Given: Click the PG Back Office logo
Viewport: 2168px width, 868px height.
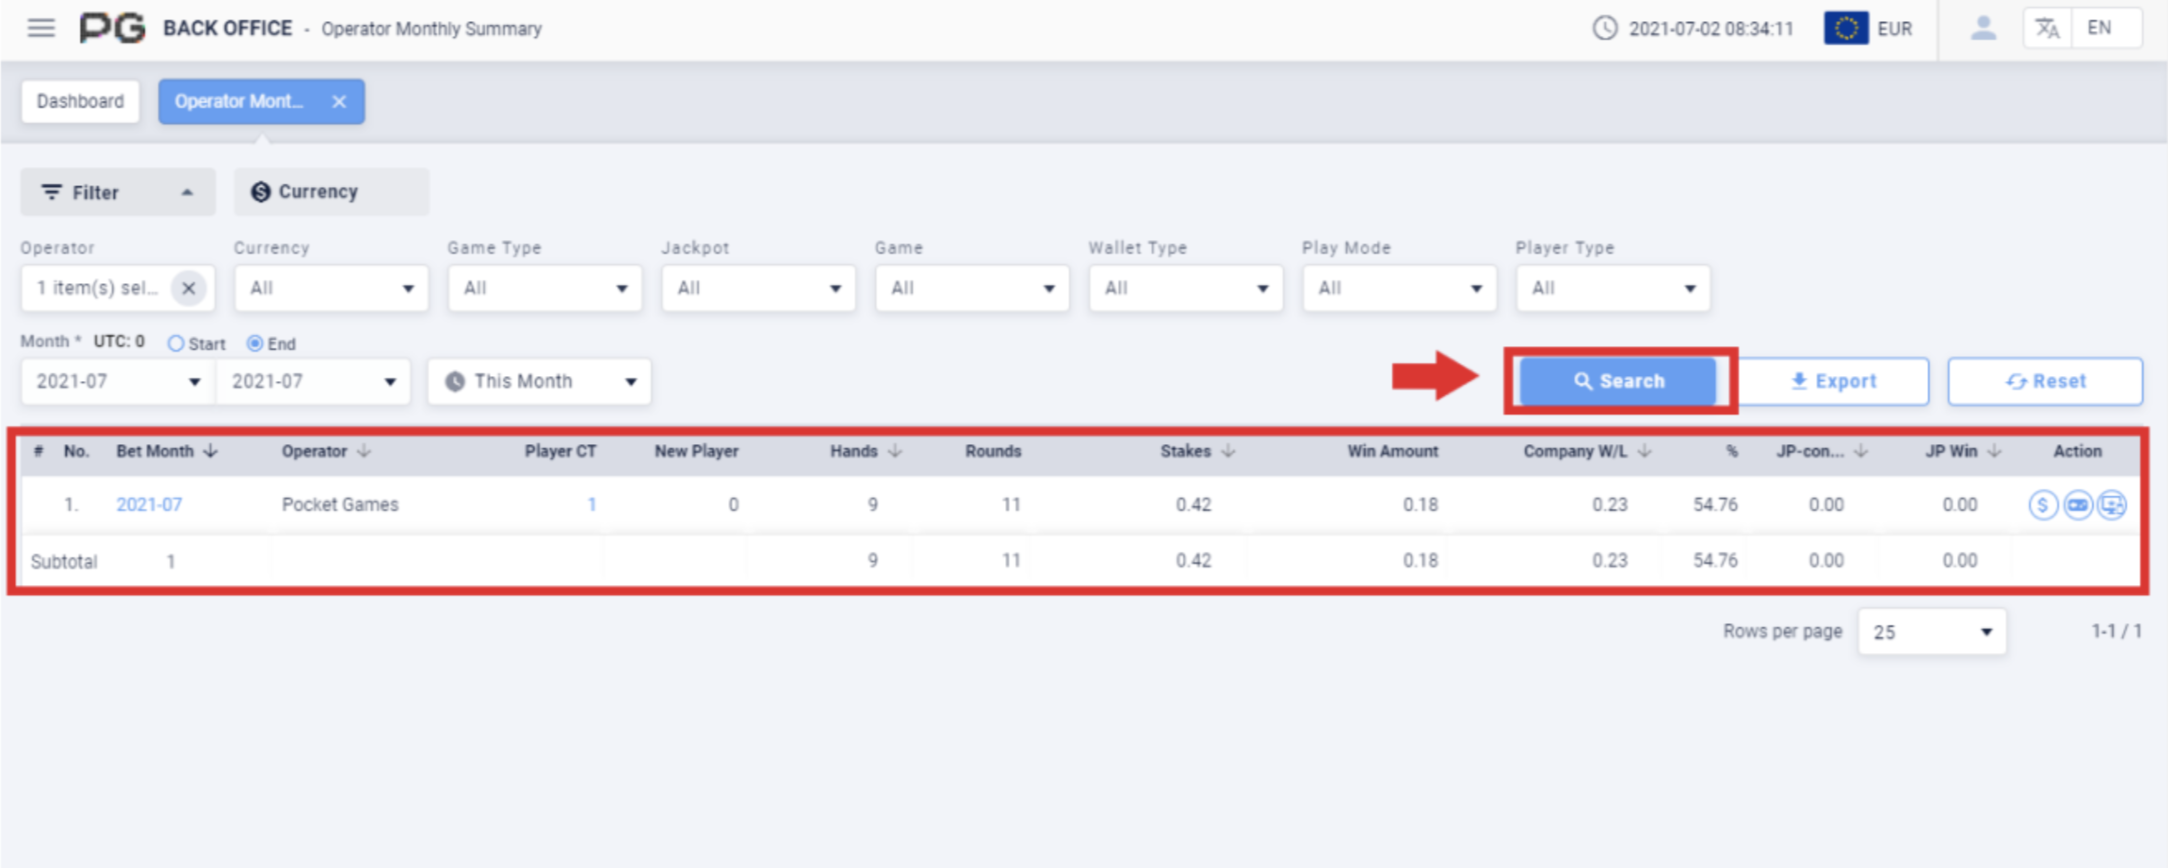Looking at the screenshot, I should click(113, 28).
